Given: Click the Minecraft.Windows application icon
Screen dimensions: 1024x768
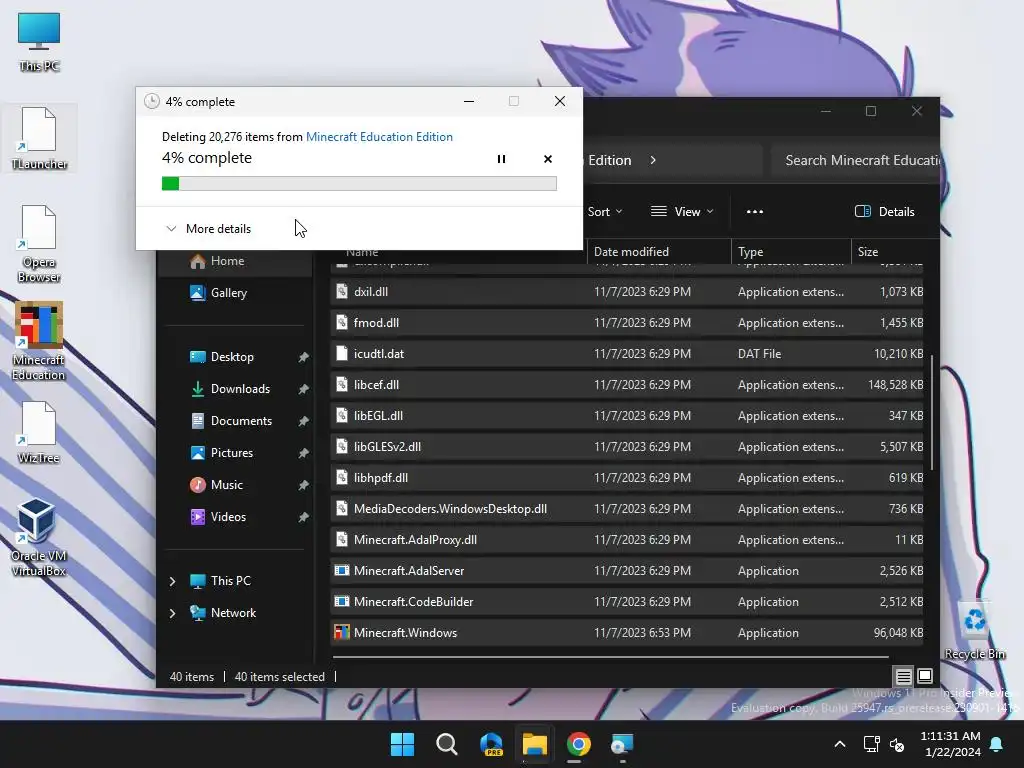Looking at the screenshot, I should click(x=342, y=632).
